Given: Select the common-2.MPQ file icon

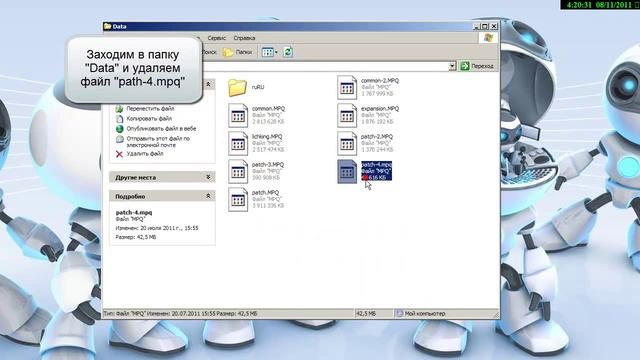Looking at the screenshot, I should coord(347,87).
